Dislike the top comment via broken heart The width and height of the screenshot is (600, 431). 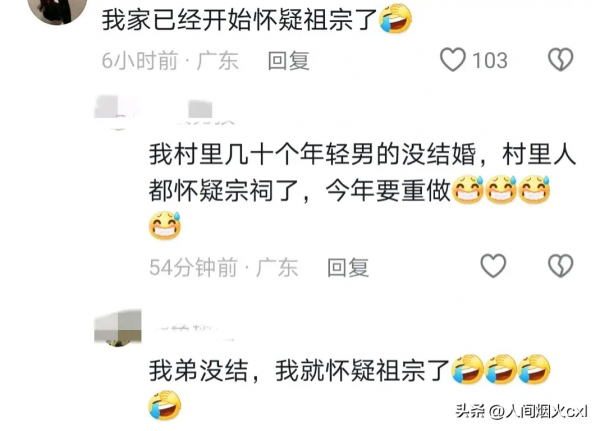561,60
